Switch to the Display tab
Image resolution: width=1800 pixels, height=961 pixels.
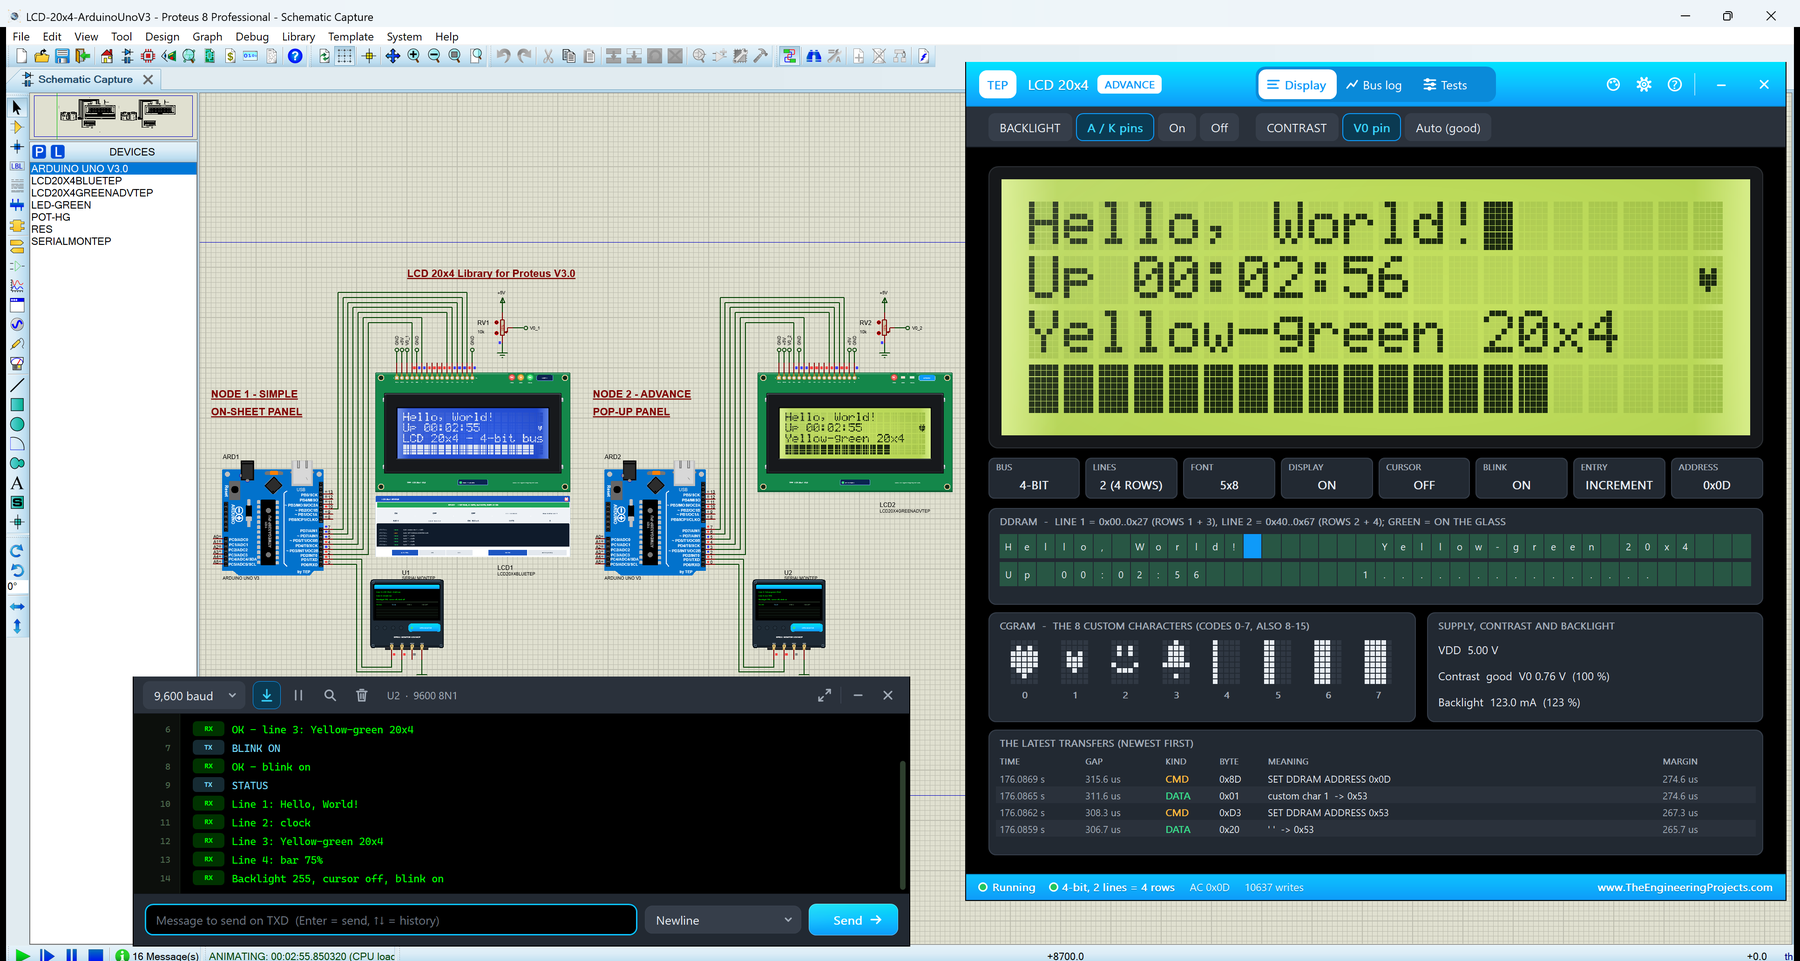1296,85
